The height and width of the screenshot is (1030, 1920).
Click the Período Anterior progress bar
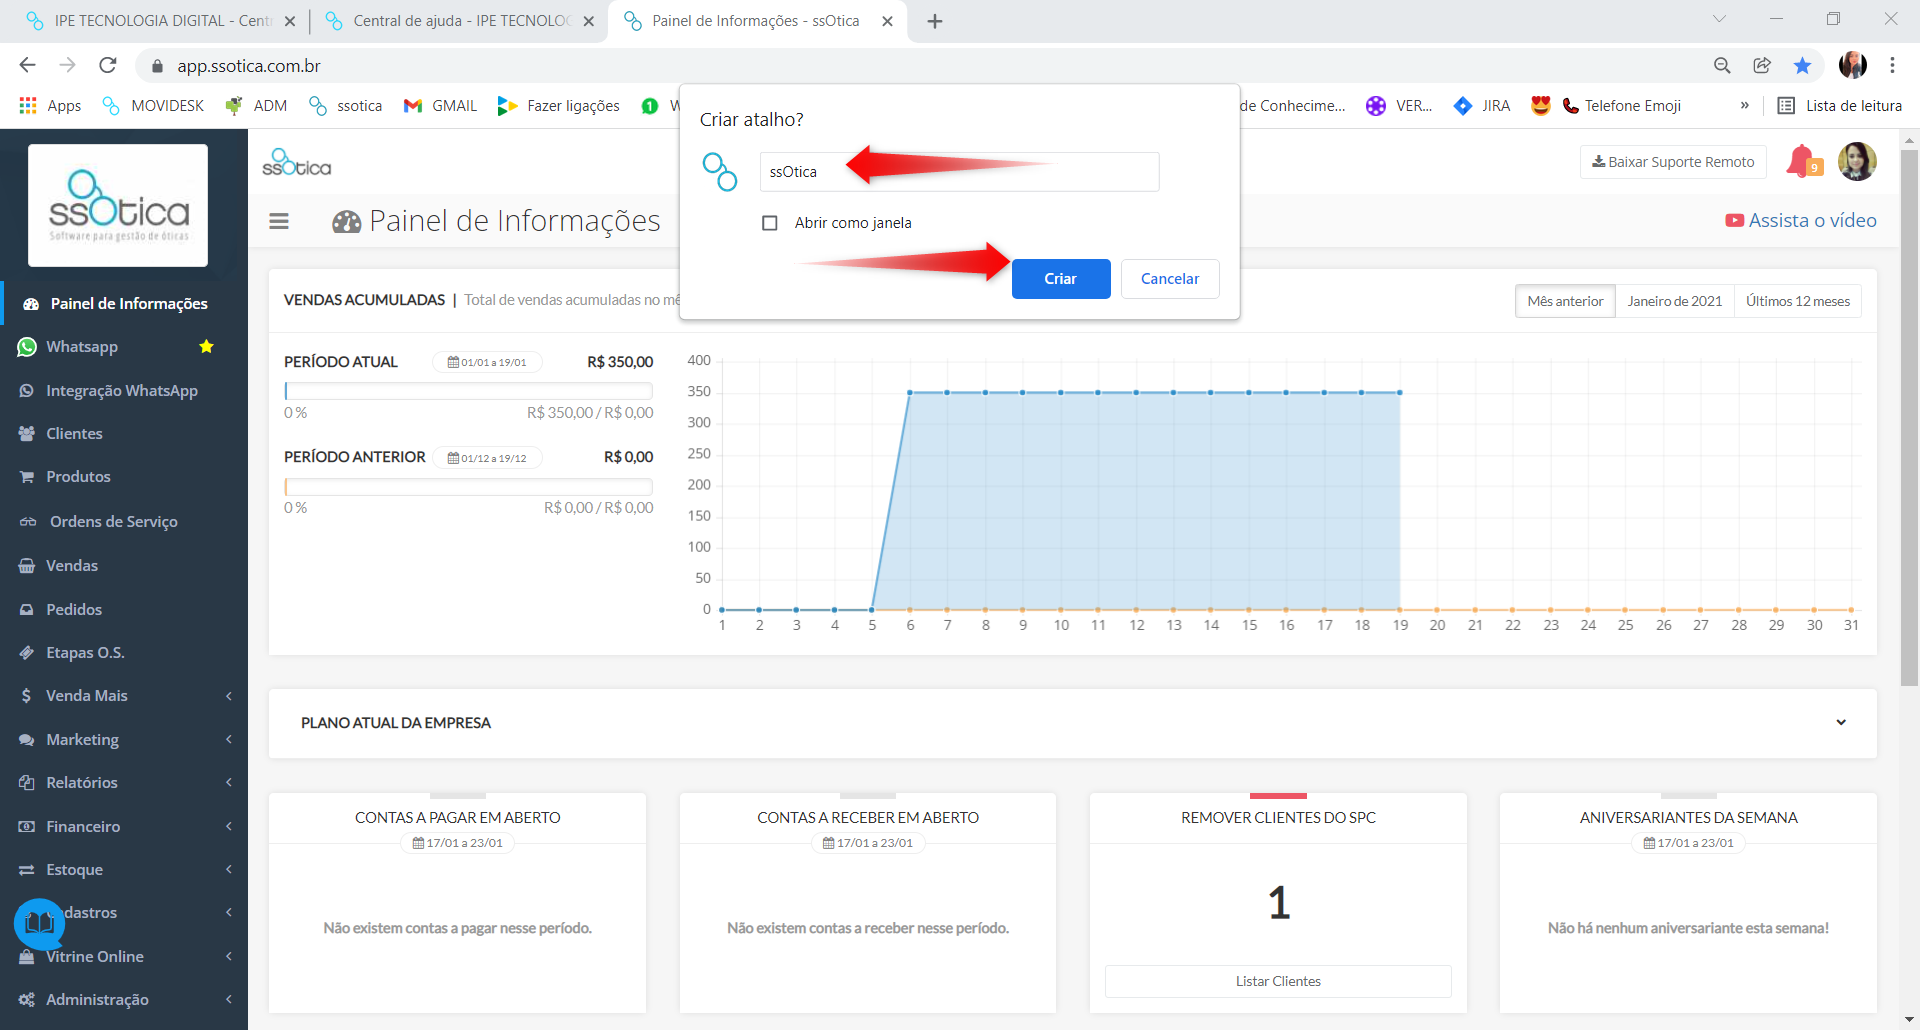tap(468, 486)
